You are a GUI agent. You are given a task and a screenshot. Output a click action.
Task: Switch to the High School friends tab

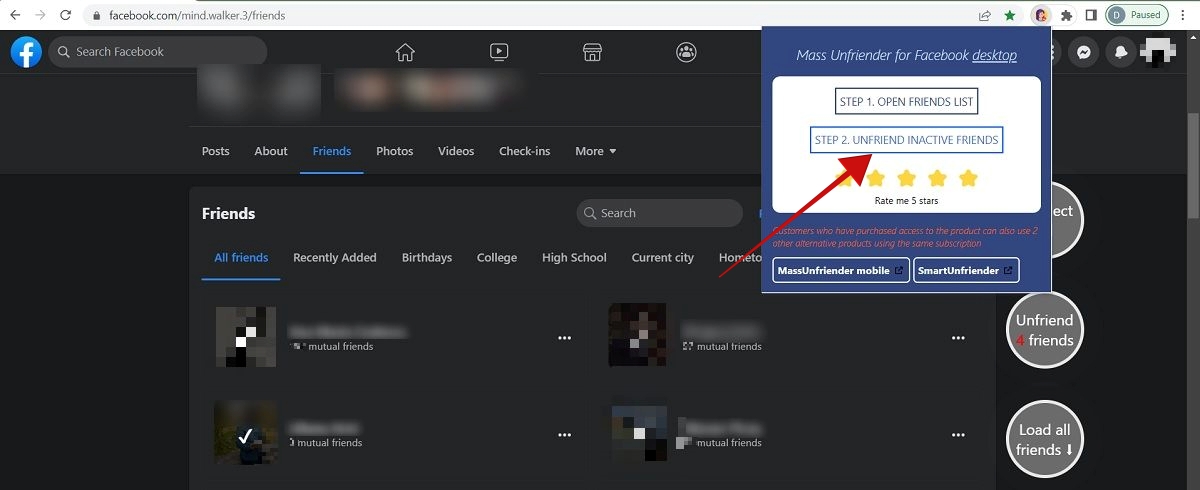coord(574,257)
